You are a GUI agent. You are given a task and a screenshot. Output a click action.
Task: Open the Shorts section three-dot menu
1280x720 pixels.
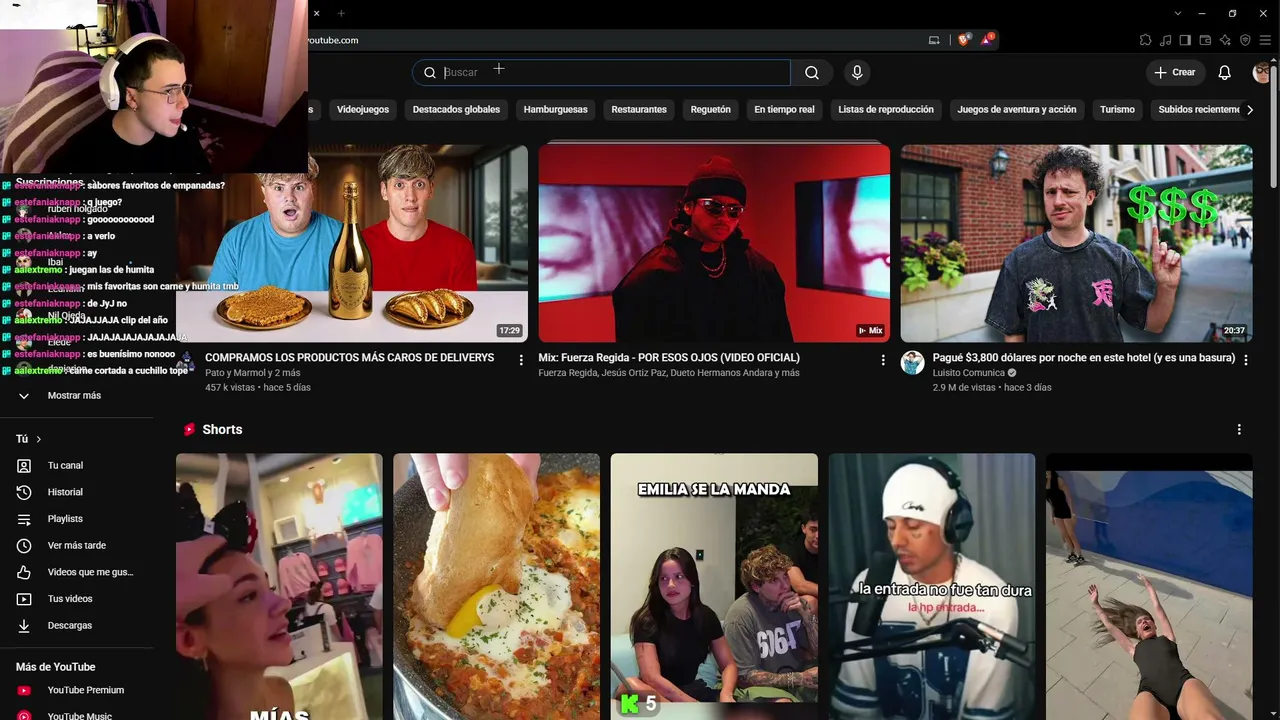coord(1239,429)
